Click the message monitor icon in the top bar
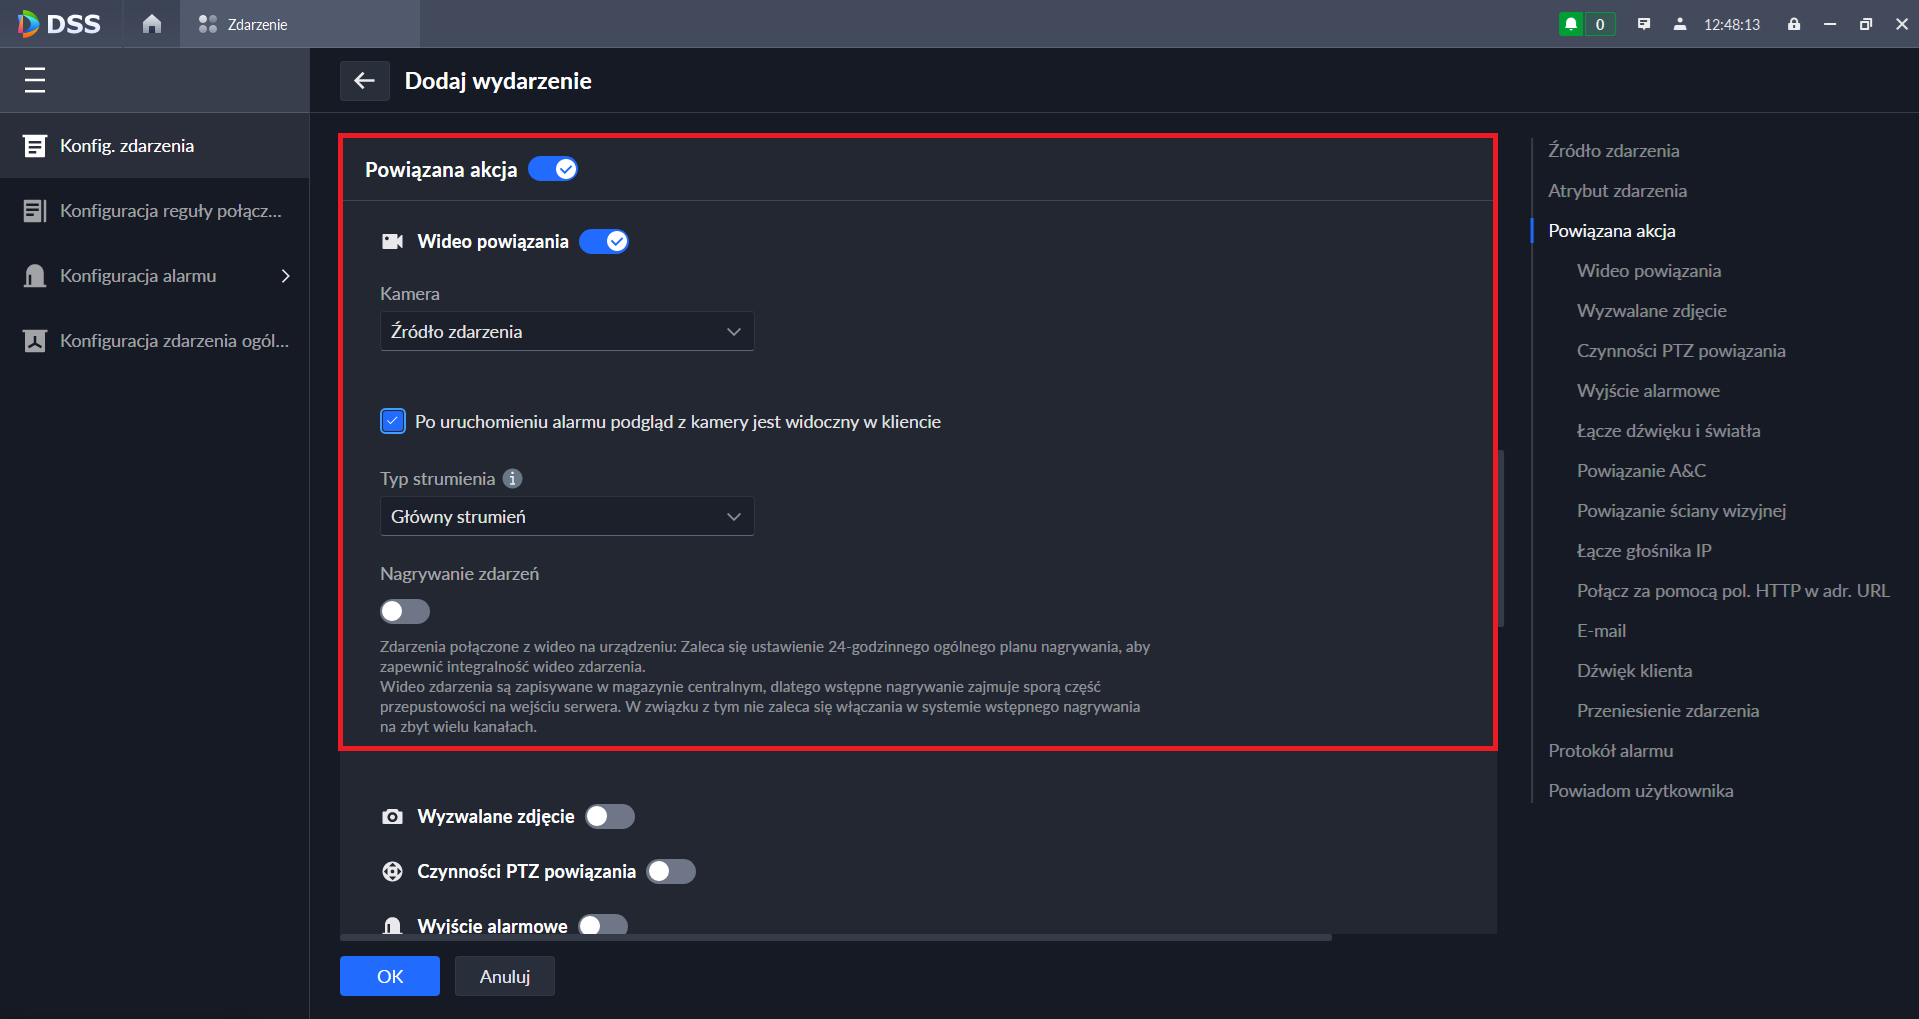 [x=1644, y=24]
